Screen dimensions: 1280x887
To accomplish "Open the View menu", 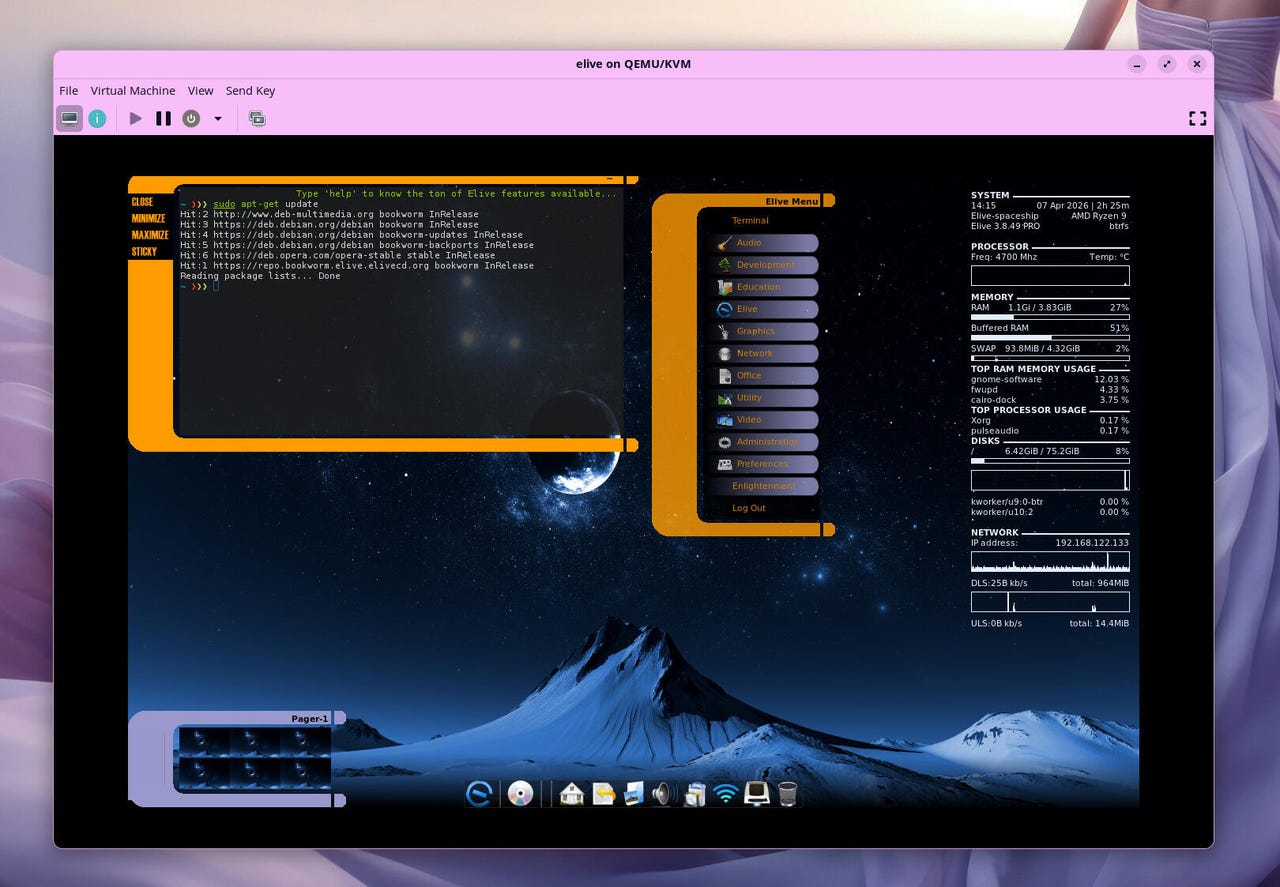I will [x=200, y=91].
